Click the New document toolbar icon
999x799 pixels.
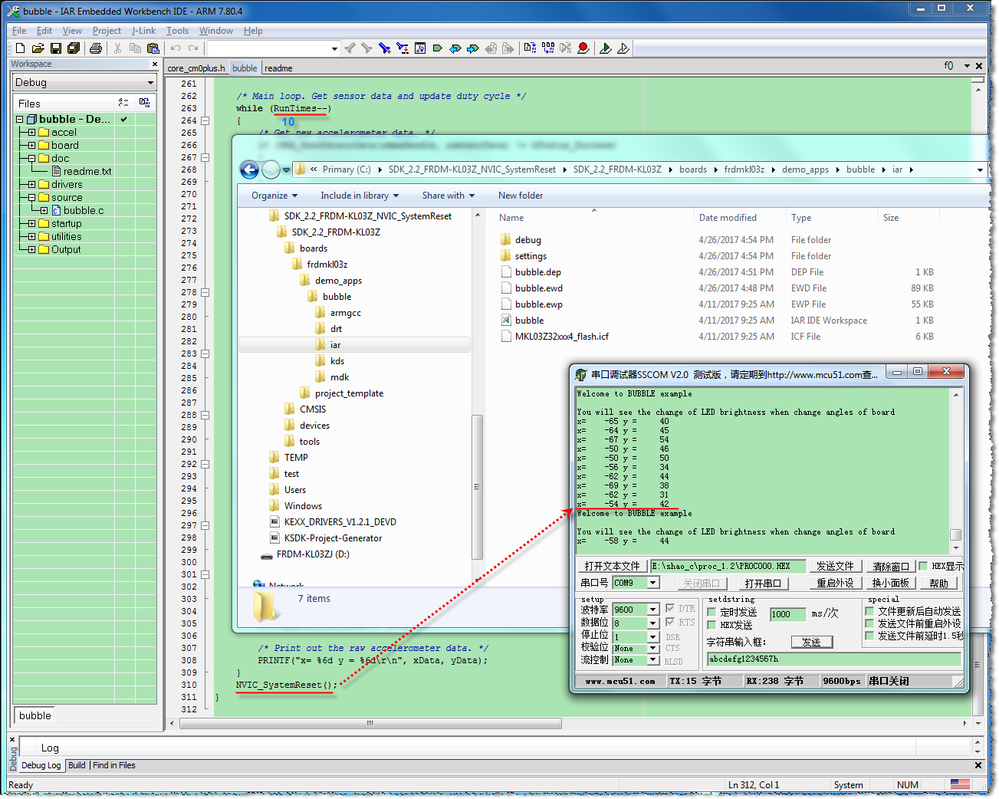click(20, 48)
